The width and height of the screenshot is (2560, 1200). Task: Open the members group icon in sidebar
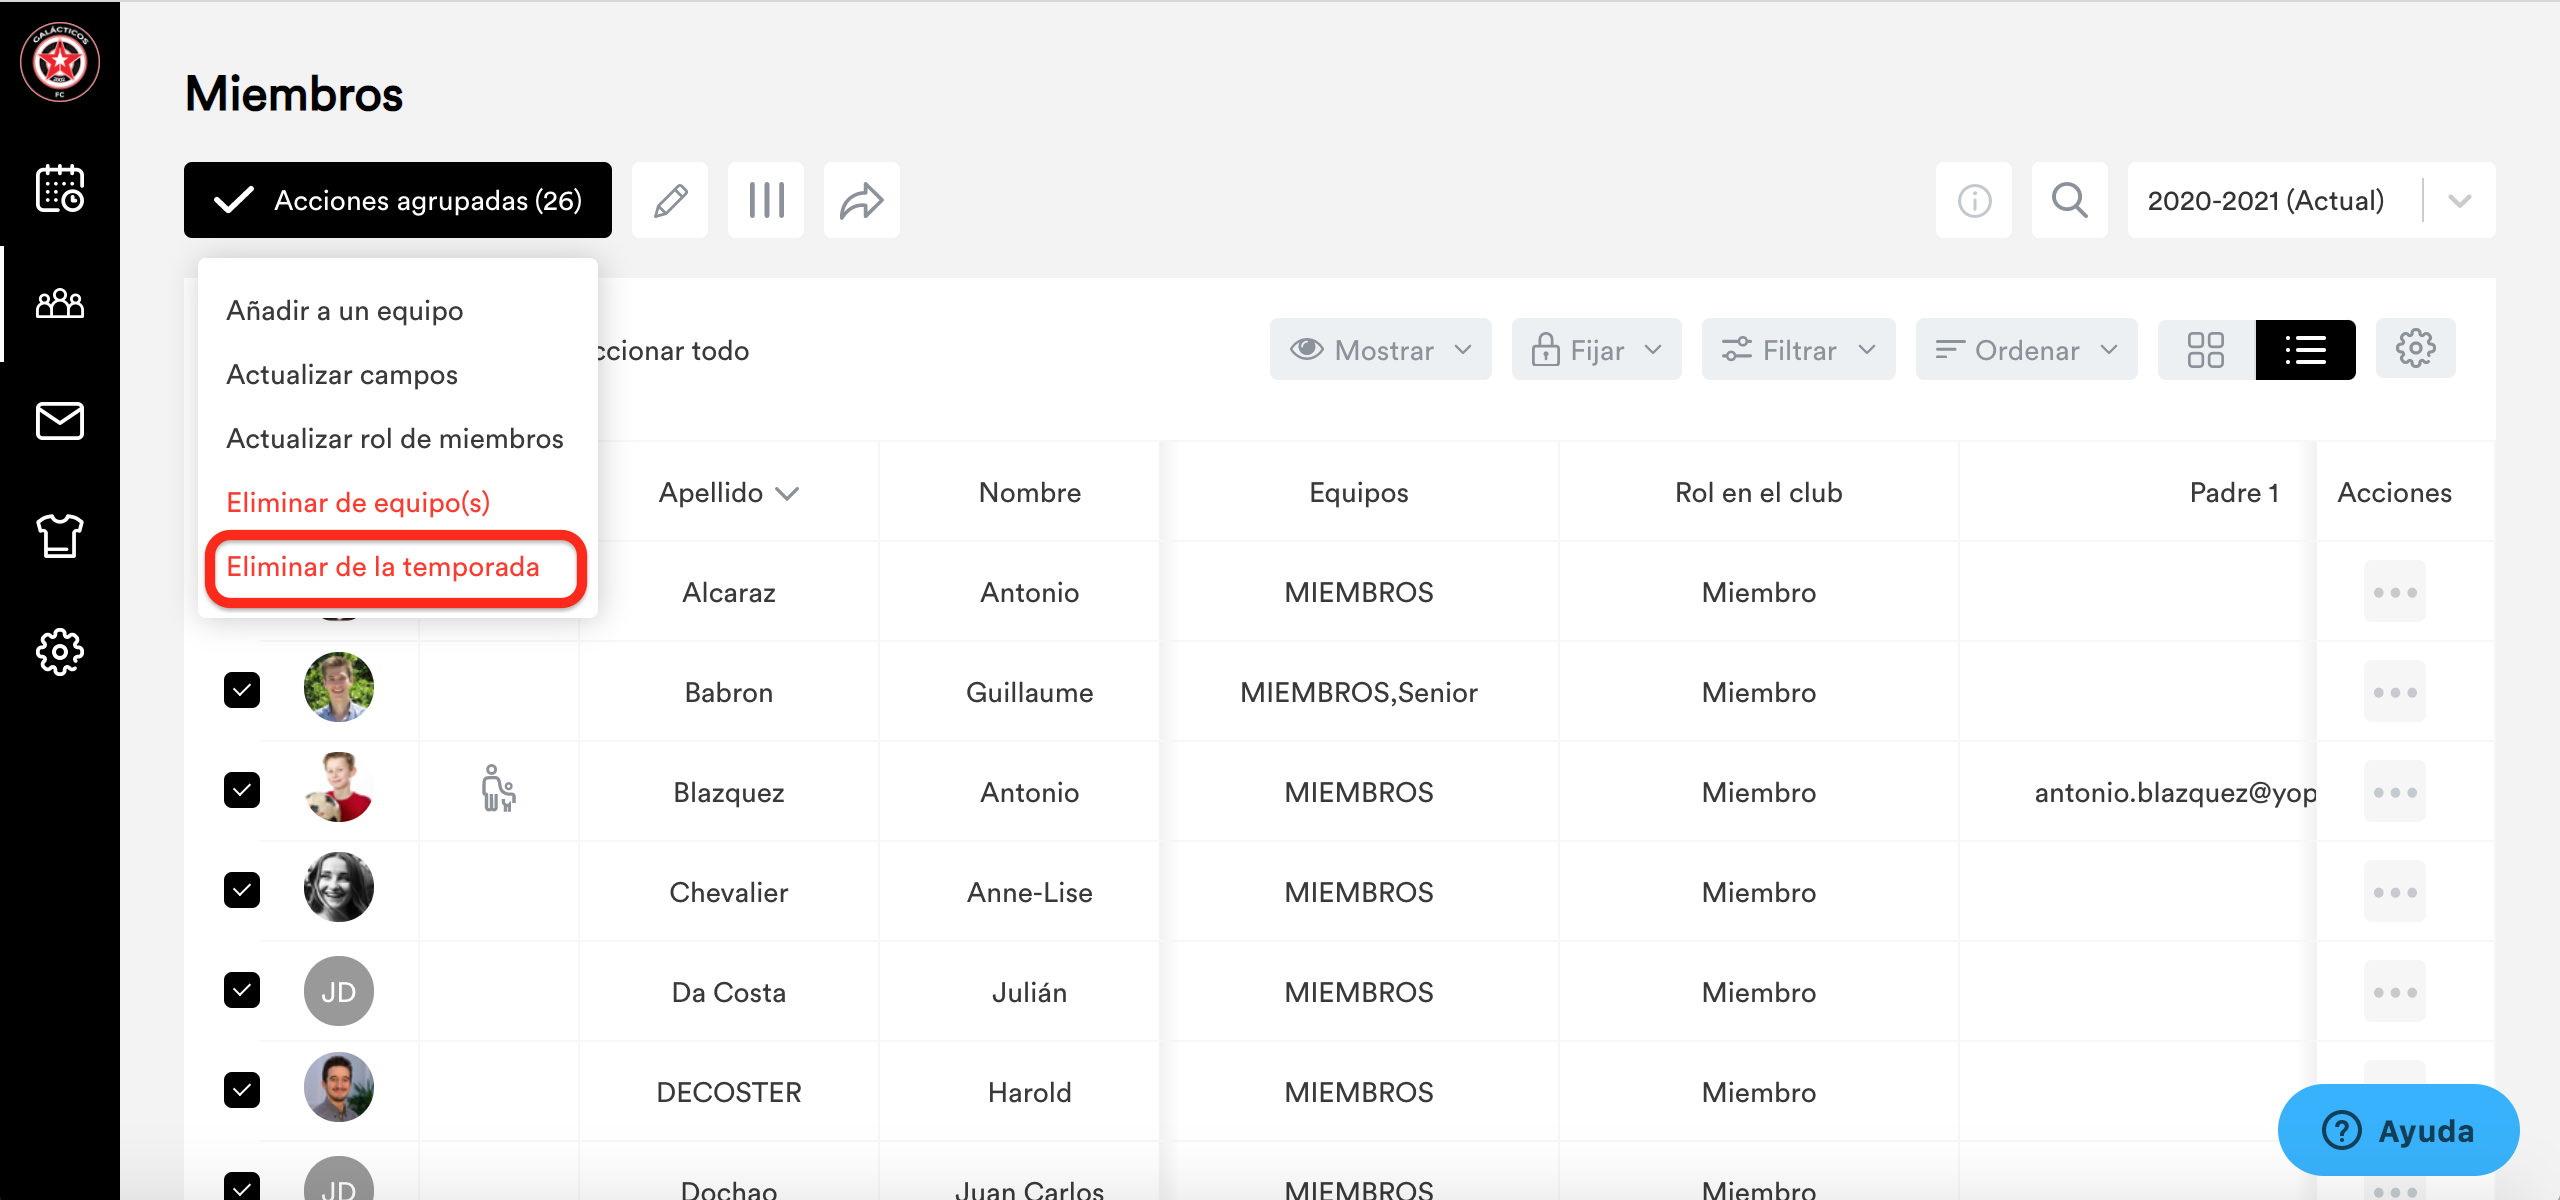click(60, 303)
